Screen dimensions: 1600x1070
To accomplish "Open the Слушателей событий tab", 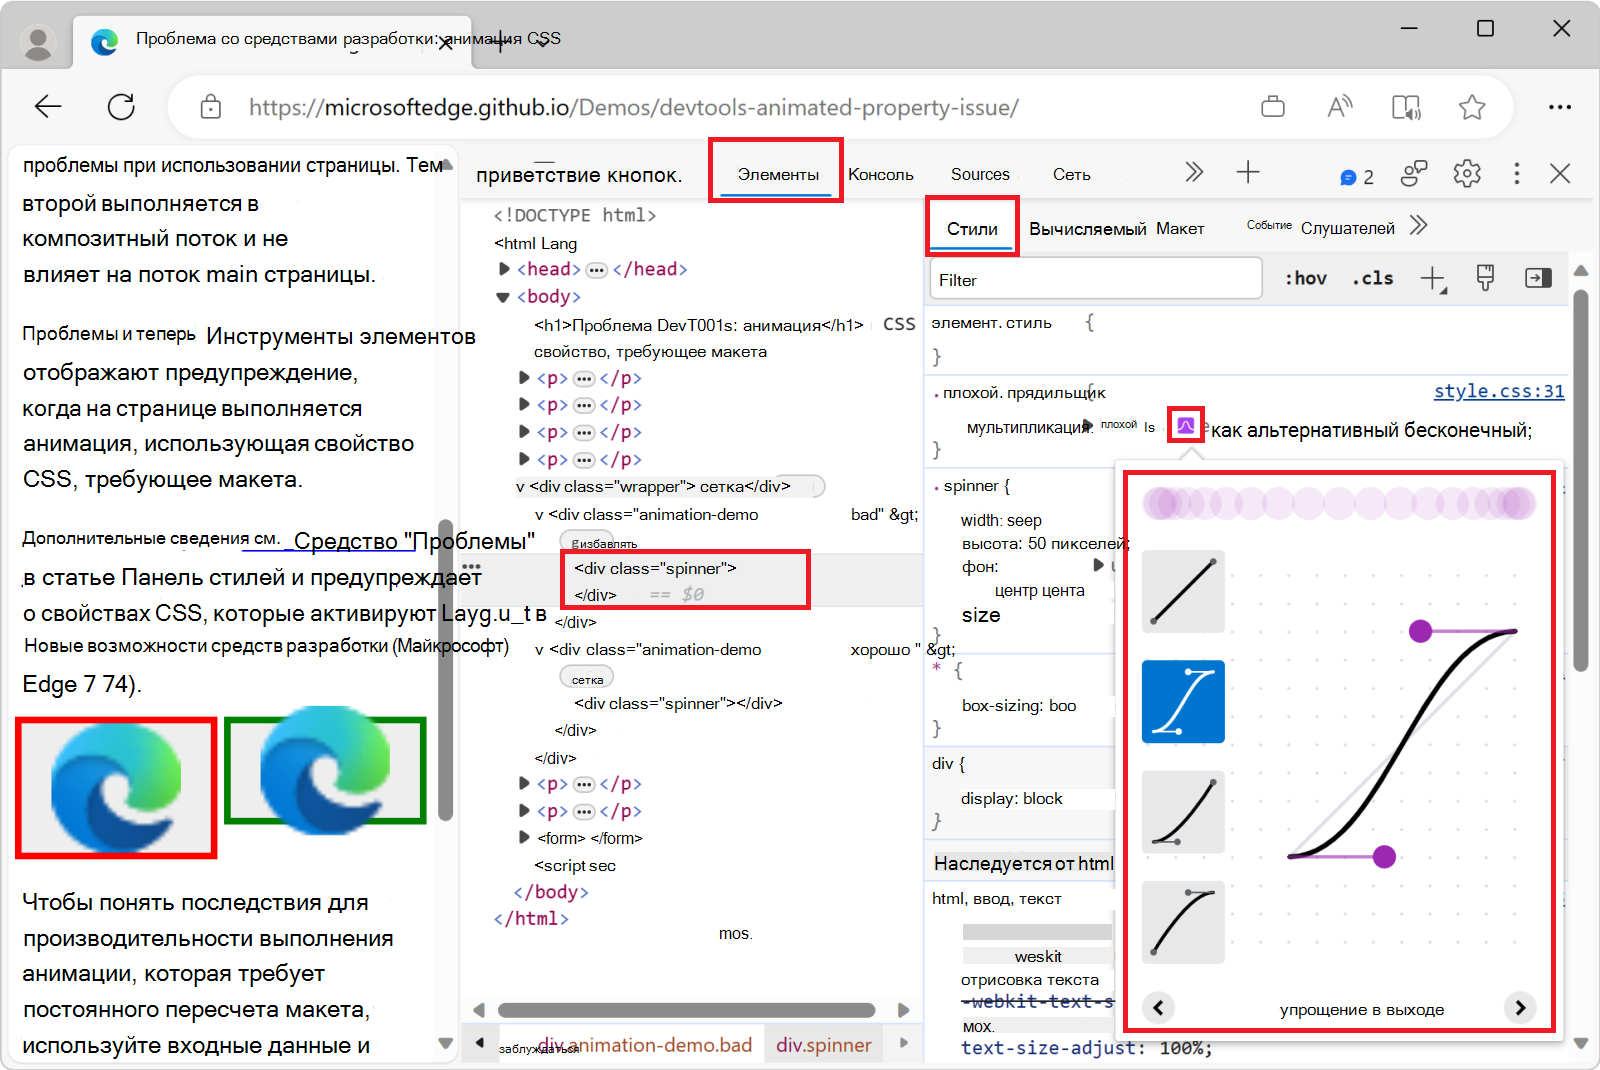I will 1320,227.
